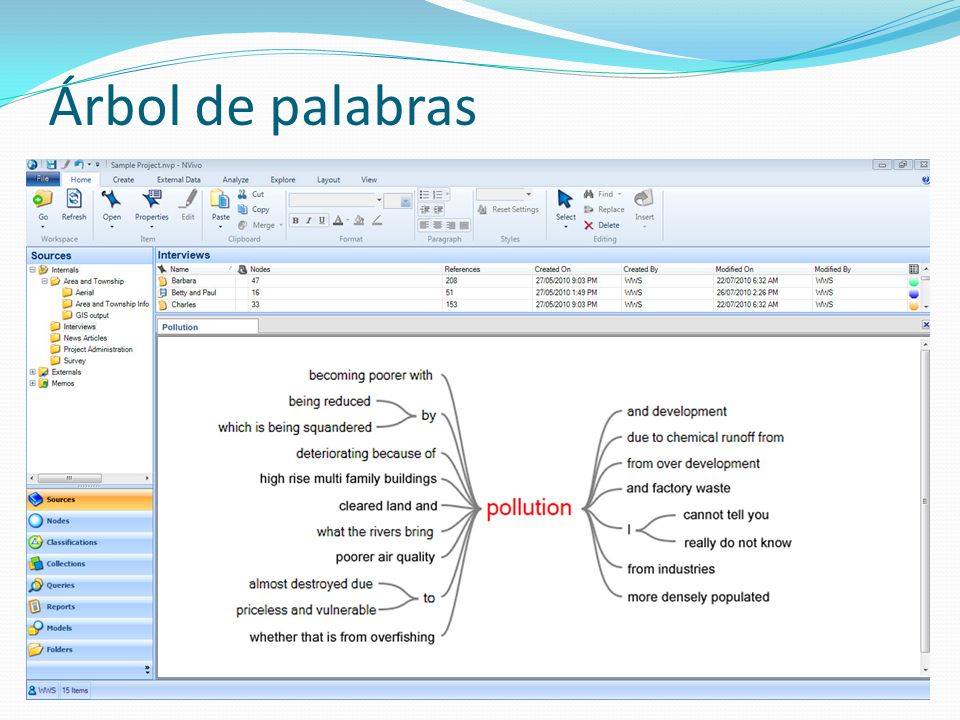960x720 pixels.
Task: Select the Survey folder
Action: [69, 361]
